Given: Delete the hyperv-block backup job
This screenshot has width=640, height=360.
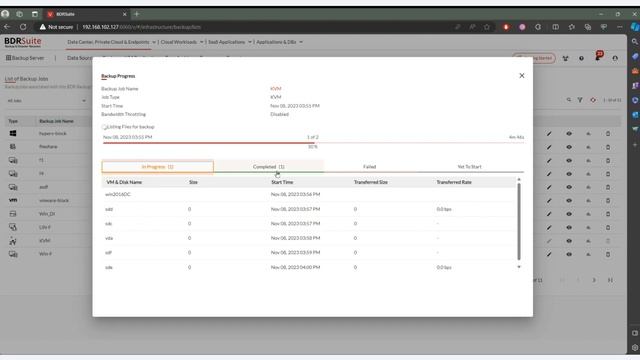Looking at the screenshot, I should pyautogui.click(x=608, y=134).
